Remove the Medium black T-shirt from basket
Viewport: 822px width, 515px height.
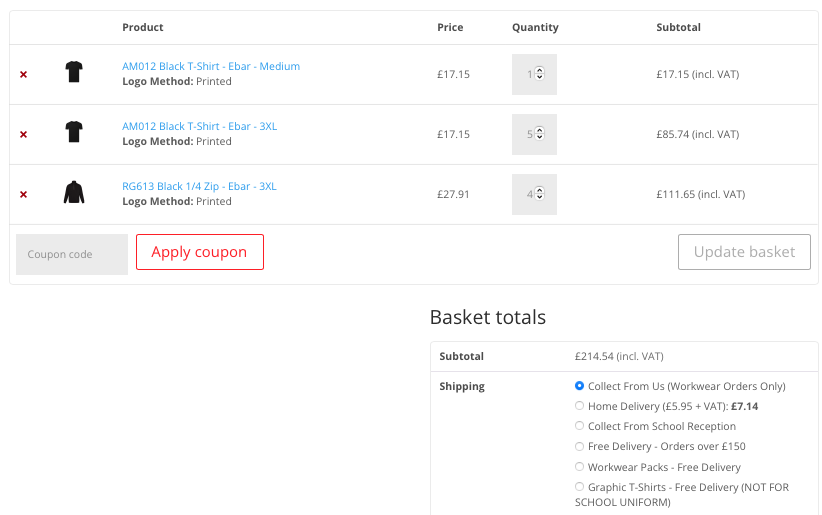tap(23, 75)
